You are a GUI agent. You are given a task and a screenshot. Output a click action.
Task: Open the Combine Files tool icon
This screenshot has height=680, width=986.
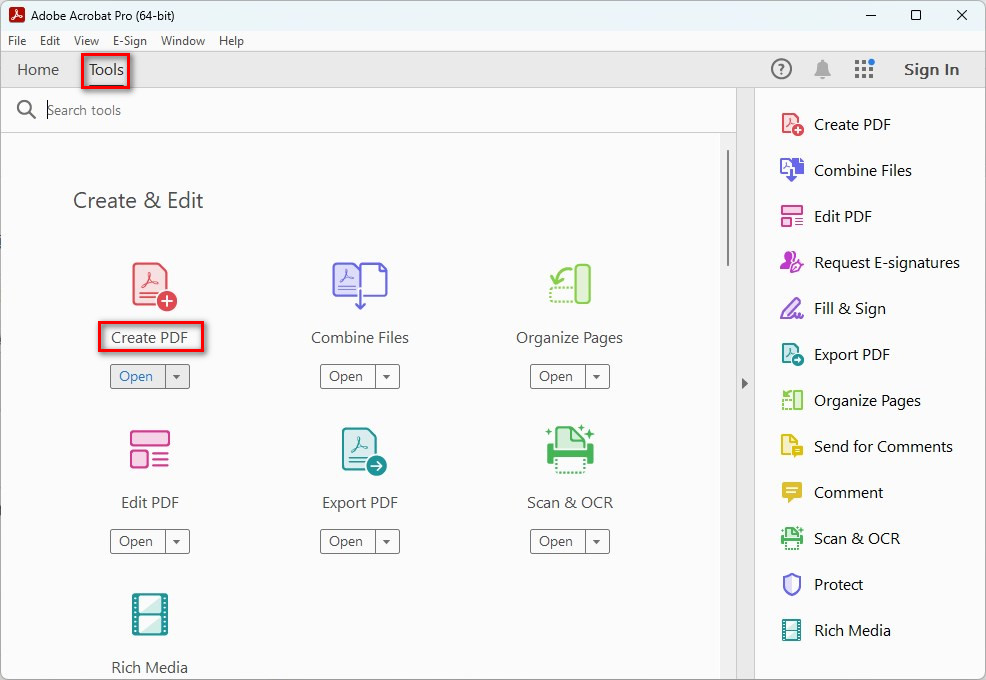click(x=359, y=286)
